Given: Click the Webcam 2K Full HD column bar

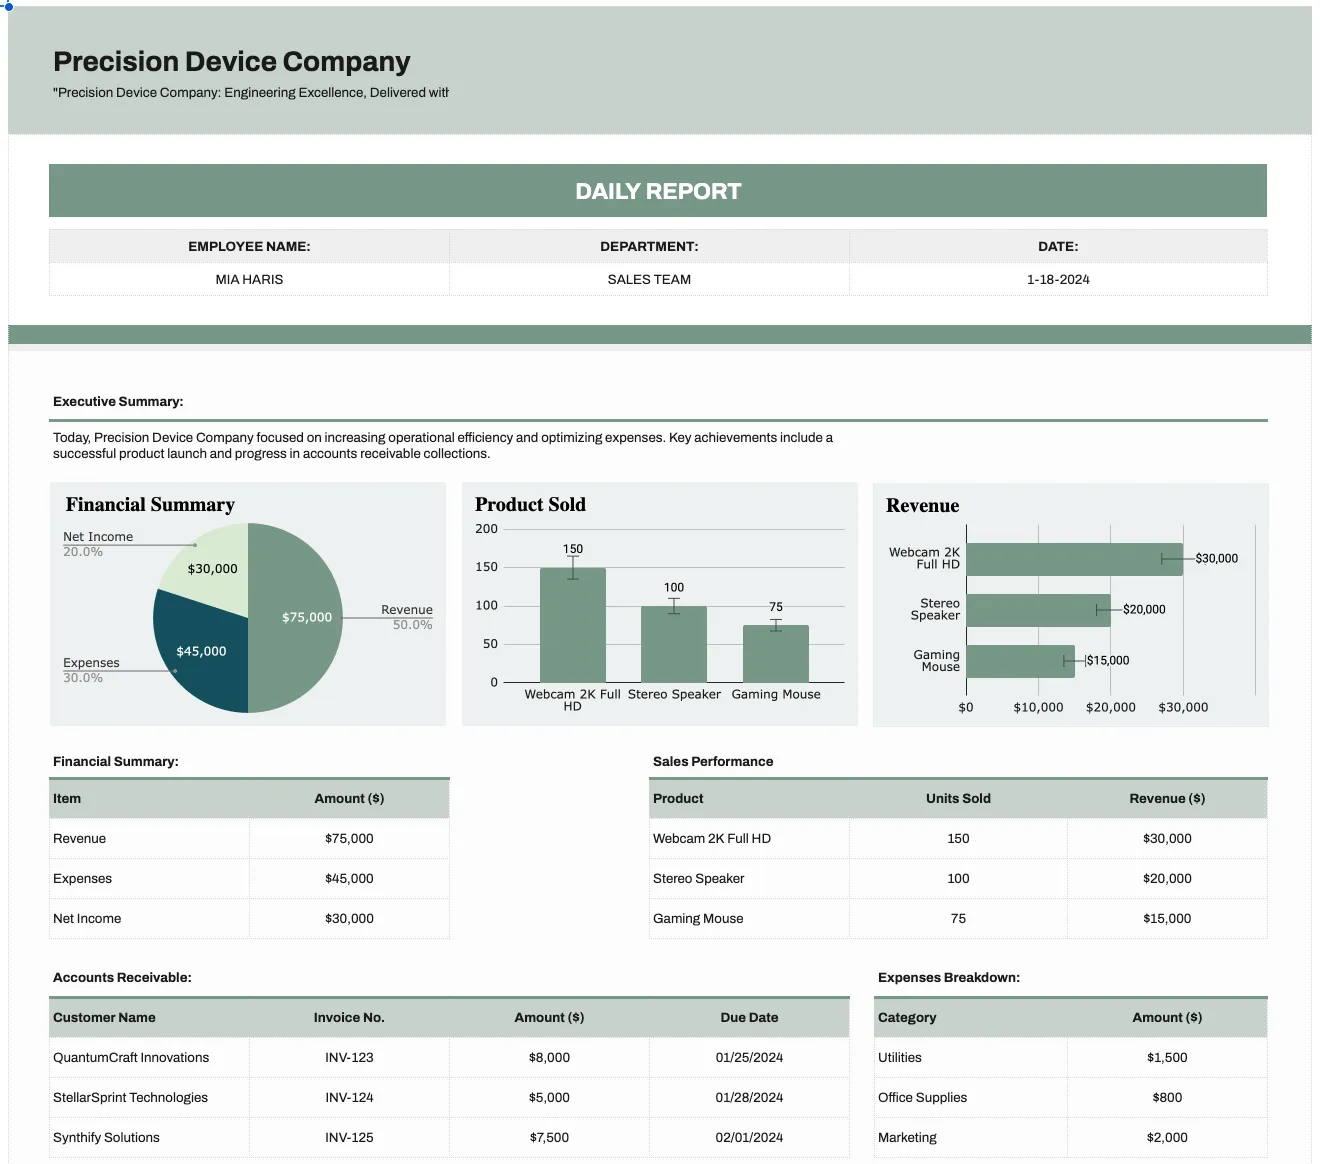Looking at the screenshot, I should [x=573, y=625].
